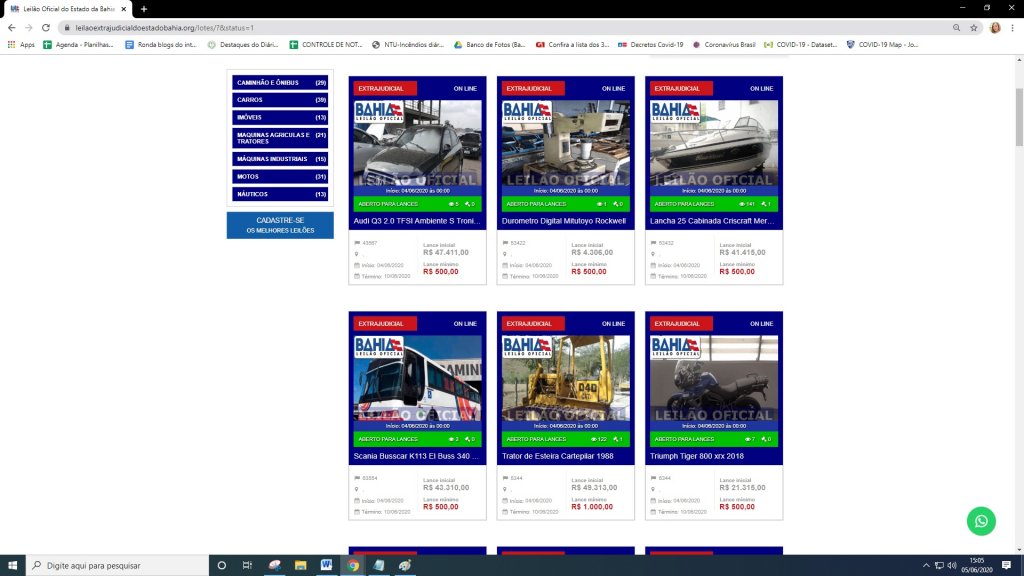Viewport: 1024px width, 576px height.
Task: Switch to Chrome in the taskbar
Action: pos(353,566)
